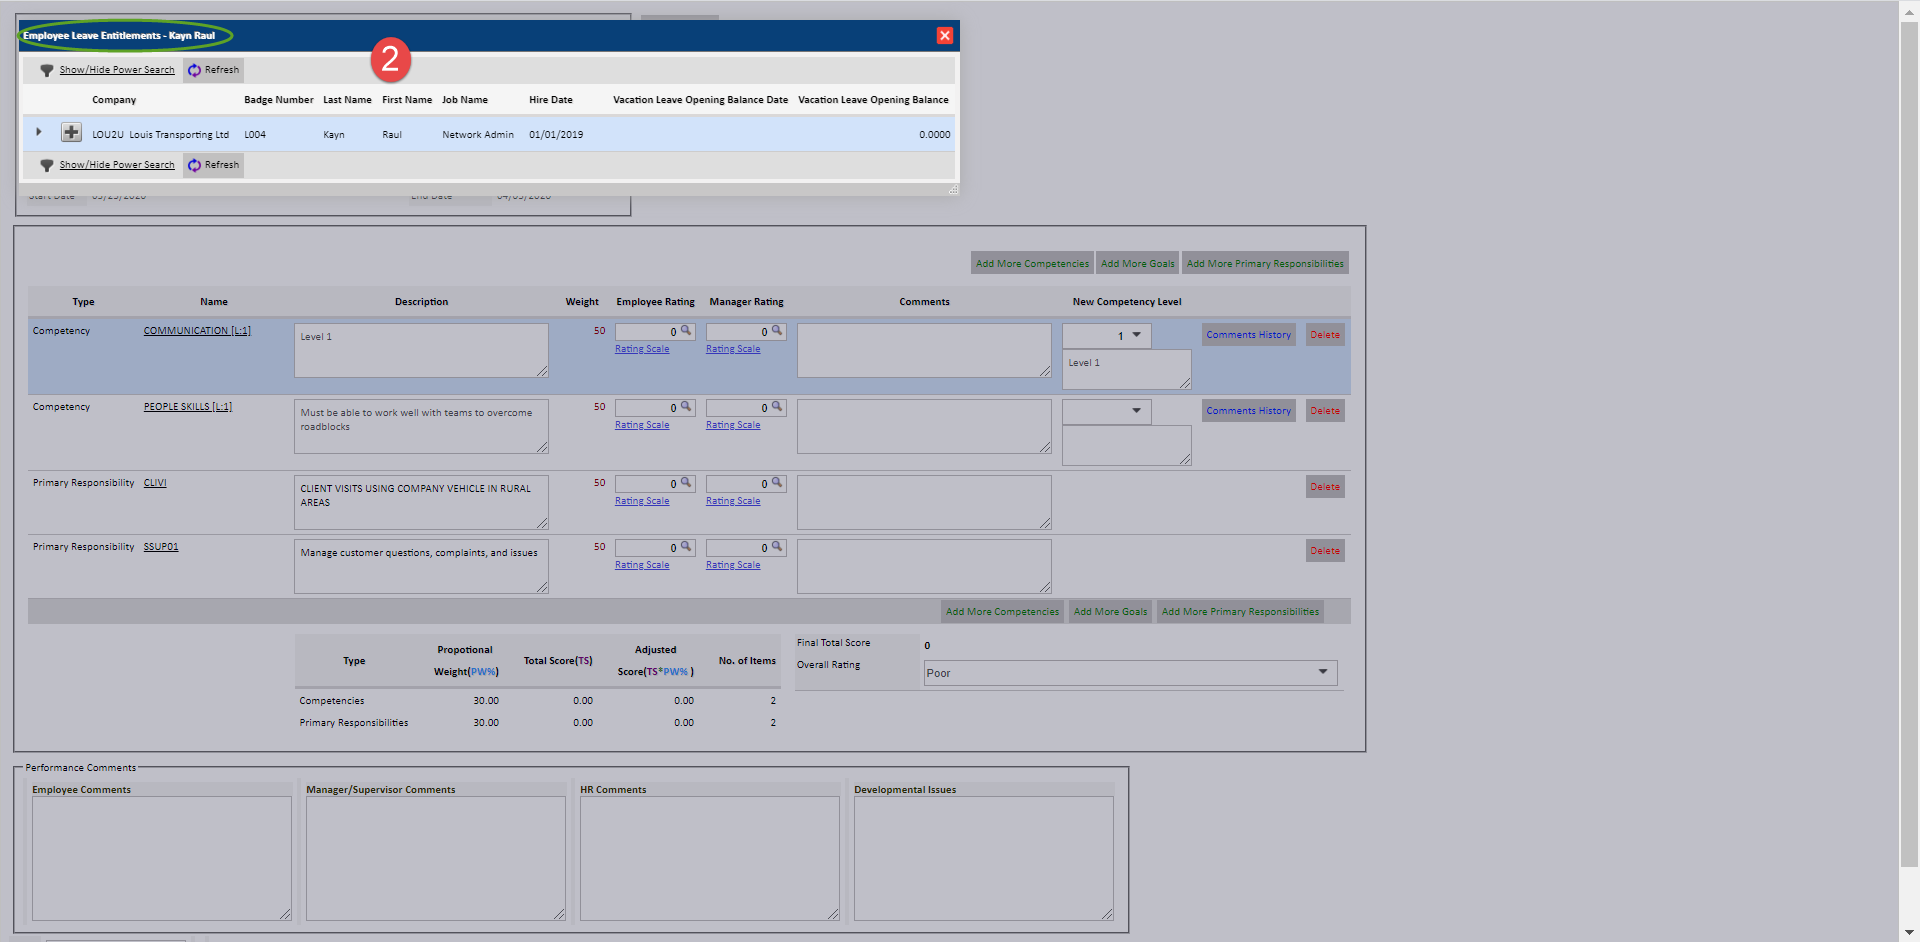Open Comments History for PEOPLE SKILLS
The image size is (1920, 942).
tap(1248, 411)
